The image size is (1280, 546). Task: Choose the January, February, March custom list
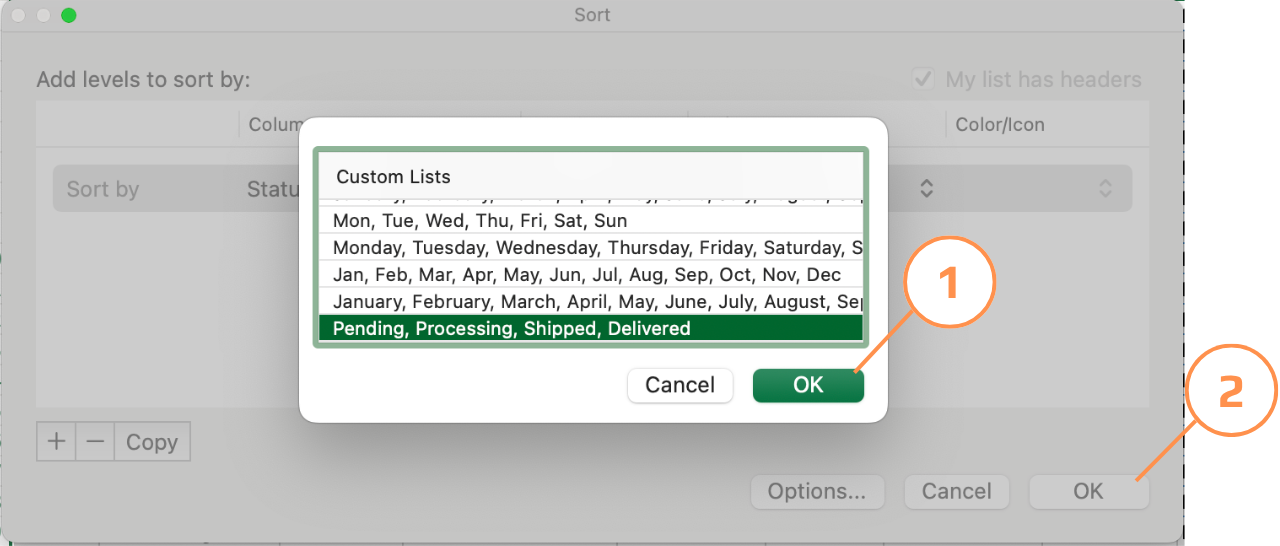click(x=590, y=301)
